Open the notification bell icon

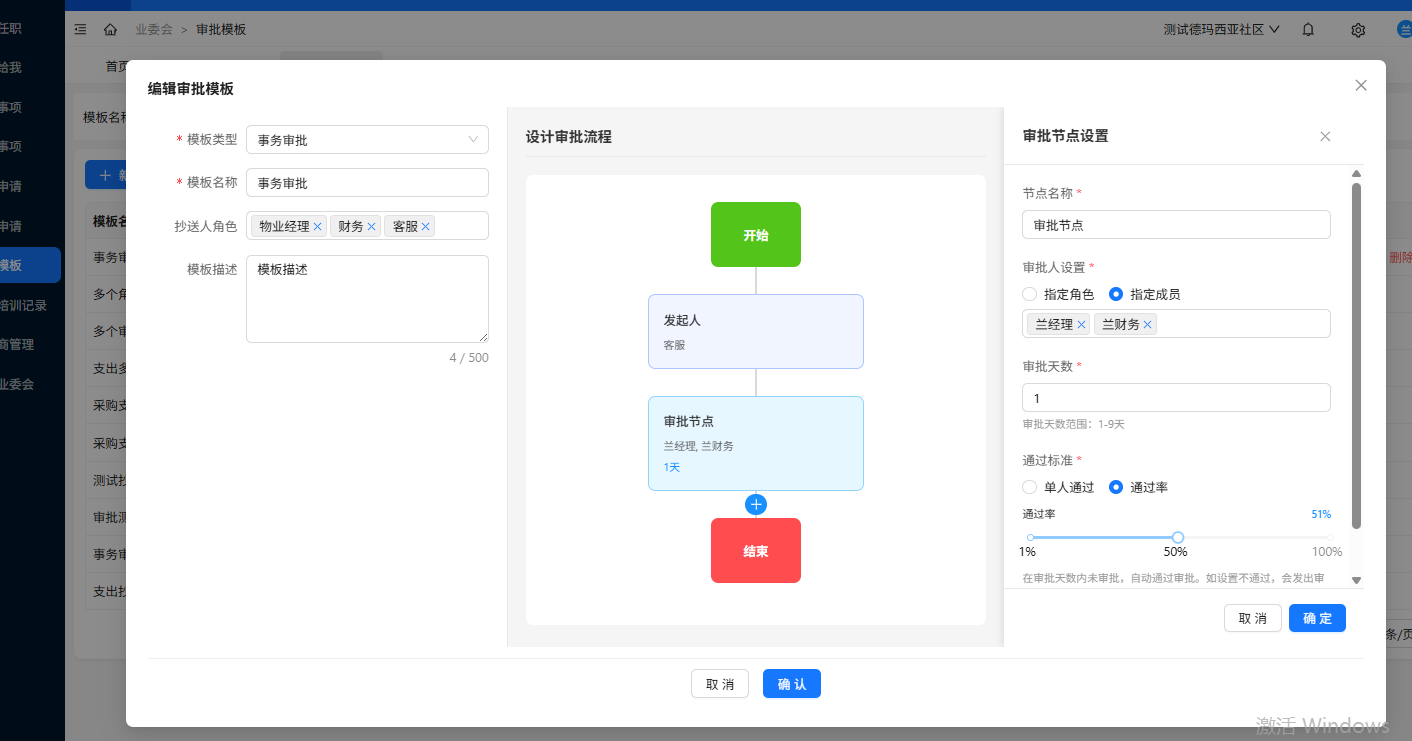click(x=1308, y=30)
